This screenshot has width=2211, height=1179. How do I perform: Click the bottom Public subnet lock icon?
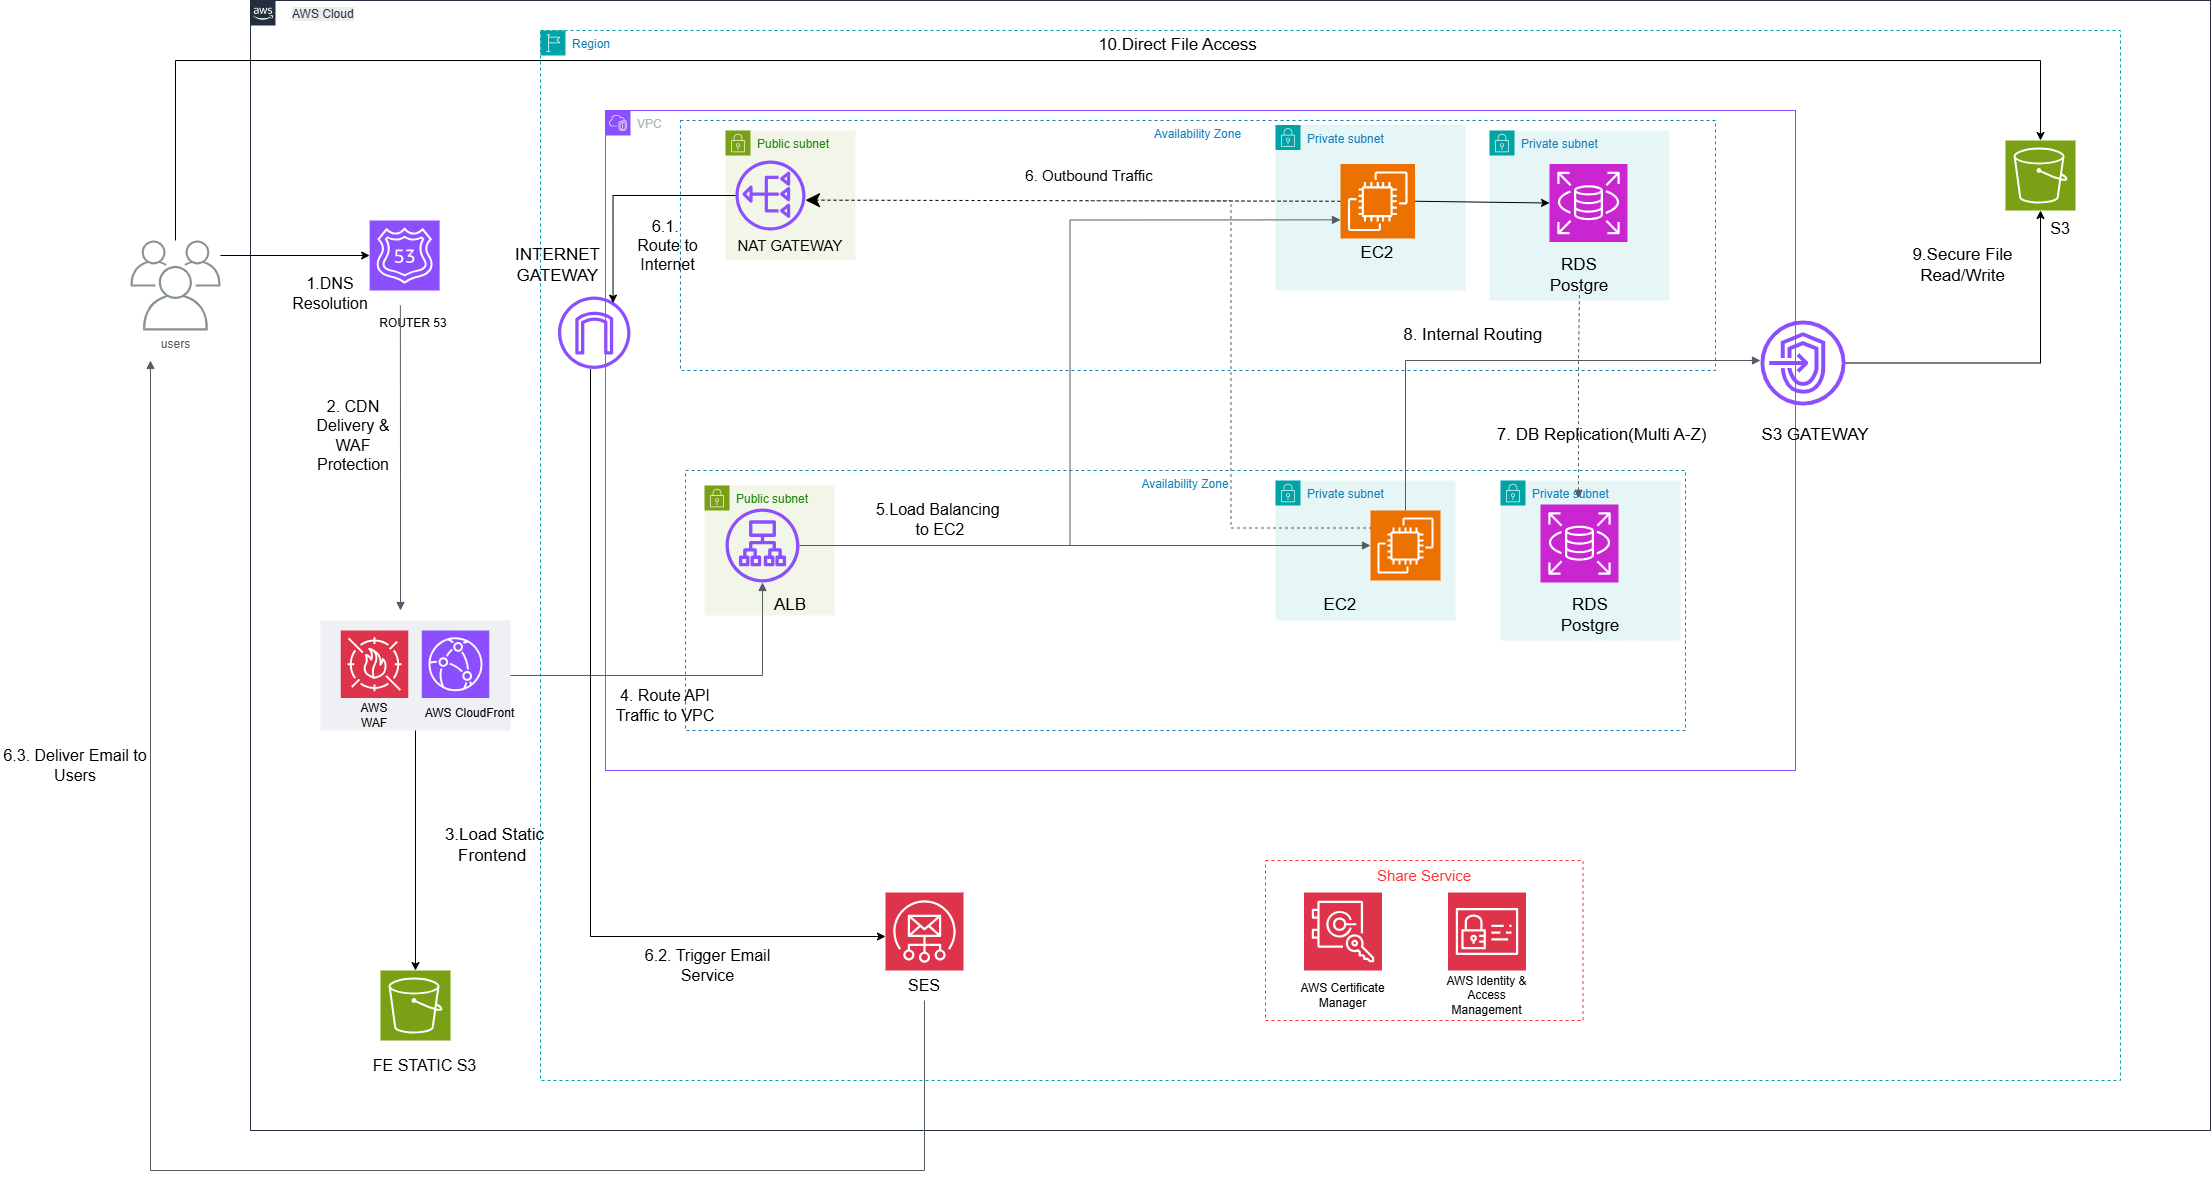pos(717,498)
